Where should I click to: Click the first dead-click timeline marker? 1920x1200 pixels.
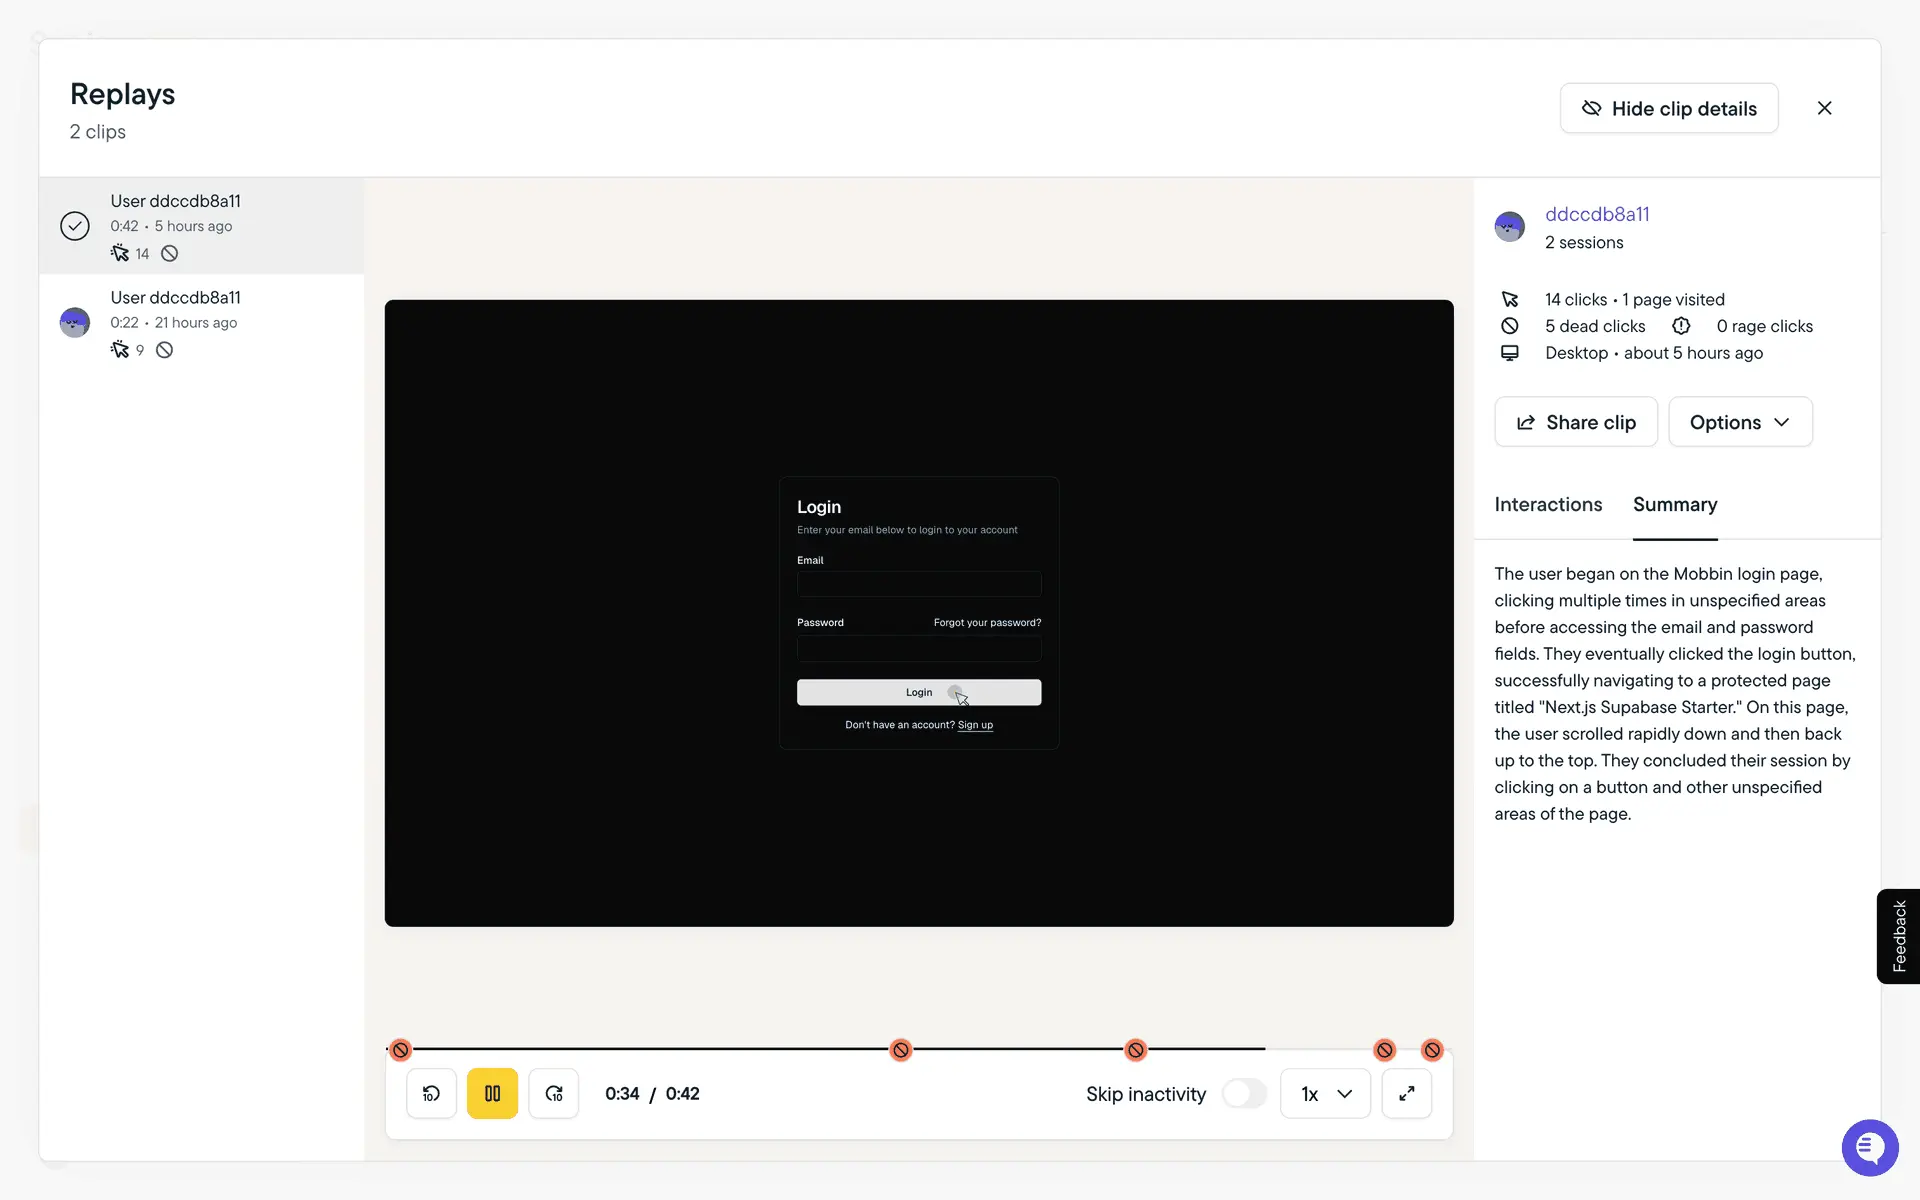pyautogui.click(x=401, y=1050)
